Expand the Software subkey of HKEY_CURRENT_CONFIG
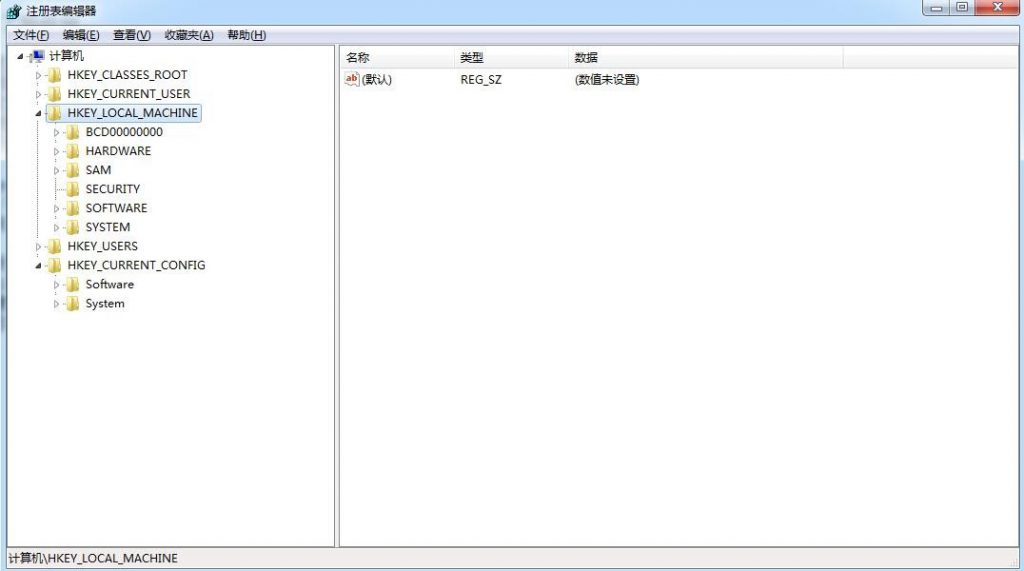 56,285
